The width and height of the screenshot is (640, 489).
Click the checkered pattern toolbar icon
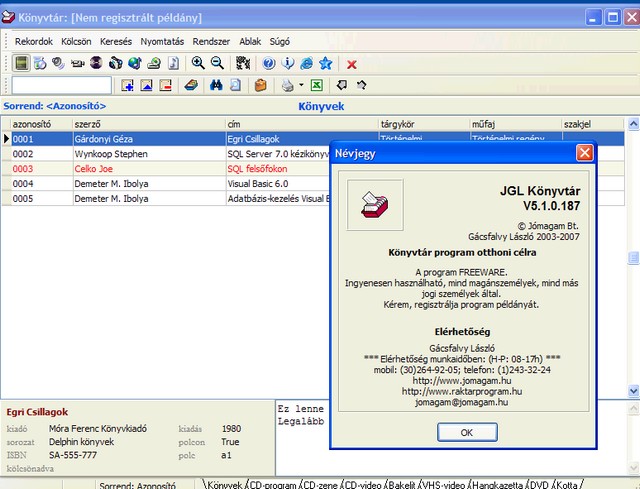click(243, 63)
